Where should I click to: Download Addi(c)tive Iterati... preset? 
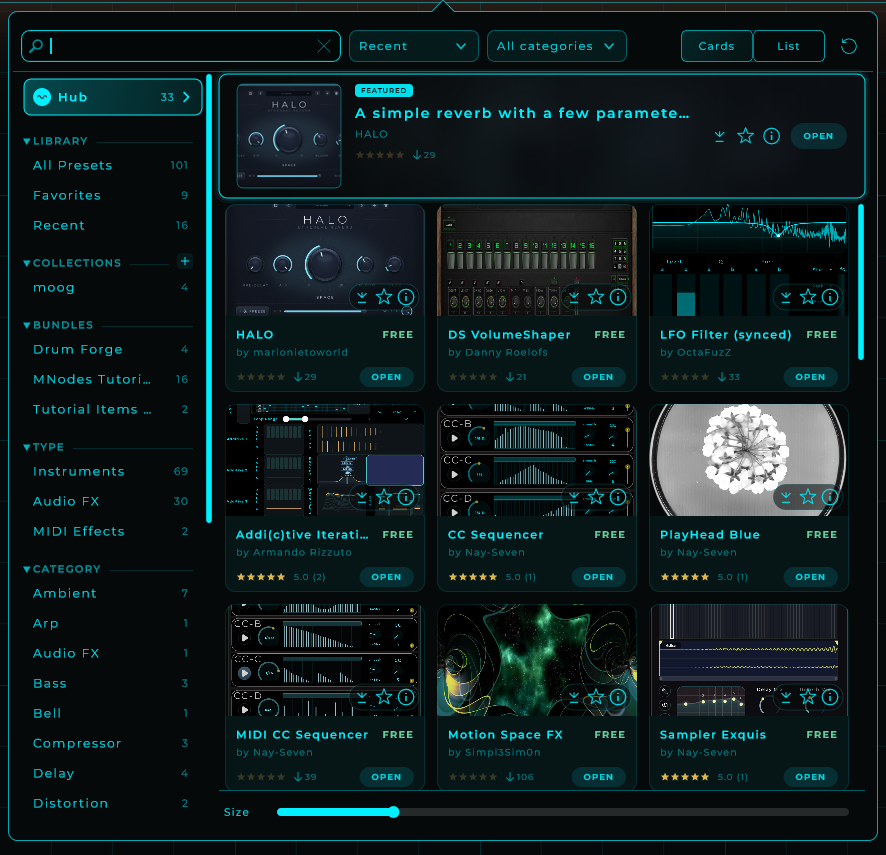[x=362, y=497]
